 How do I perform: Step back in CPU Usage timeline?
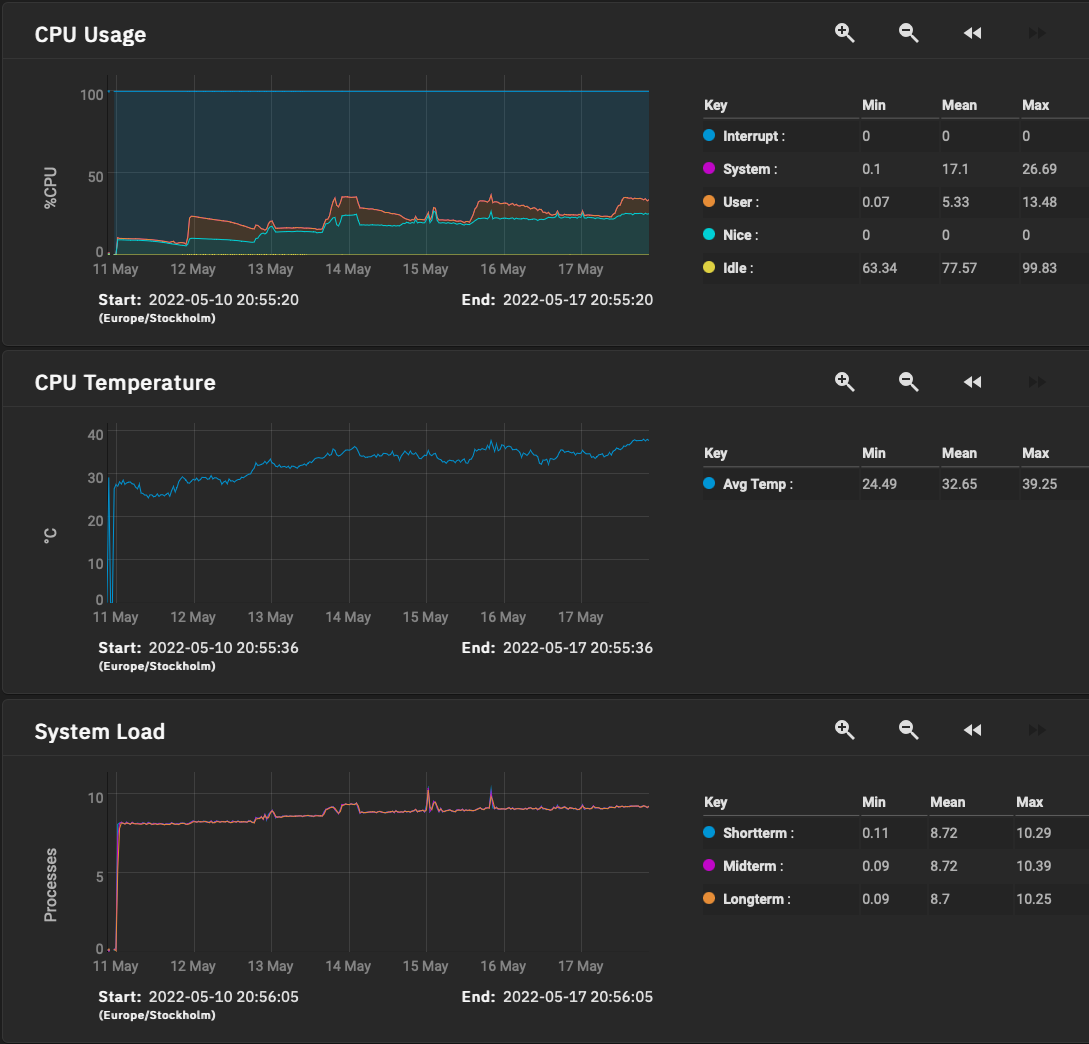(972, 33)
